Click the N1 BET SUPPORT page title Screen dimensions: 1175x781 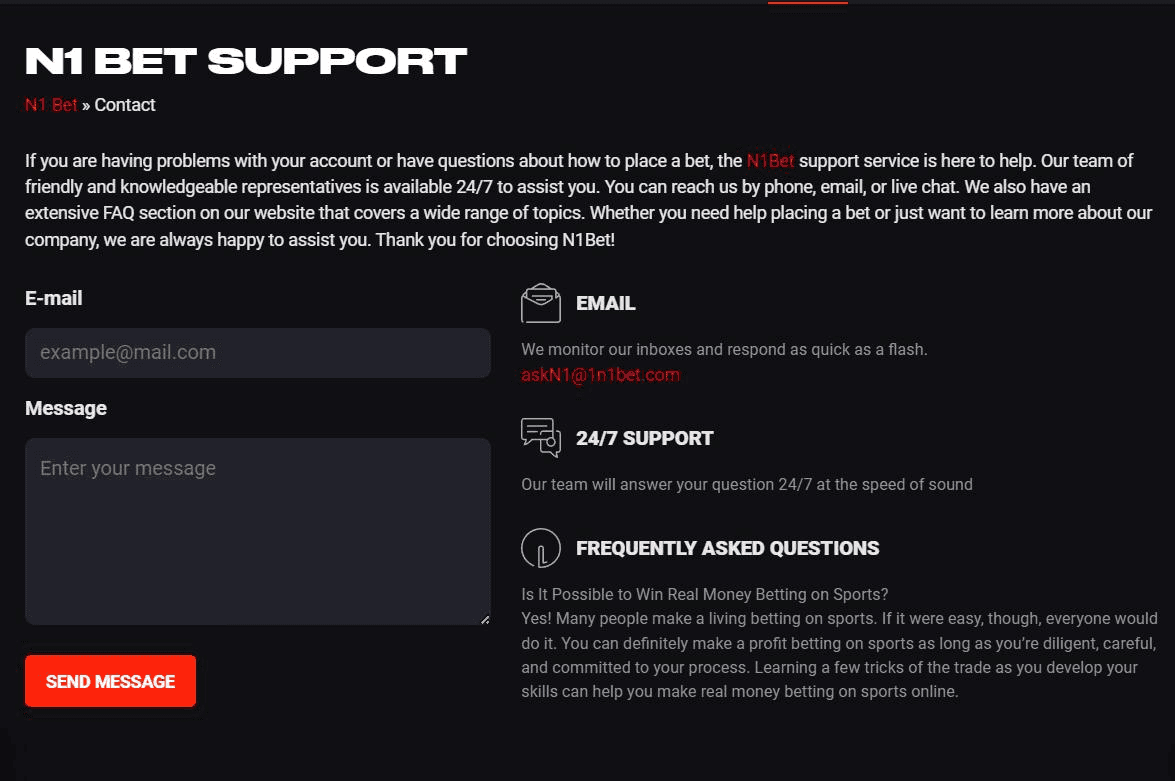246,61
